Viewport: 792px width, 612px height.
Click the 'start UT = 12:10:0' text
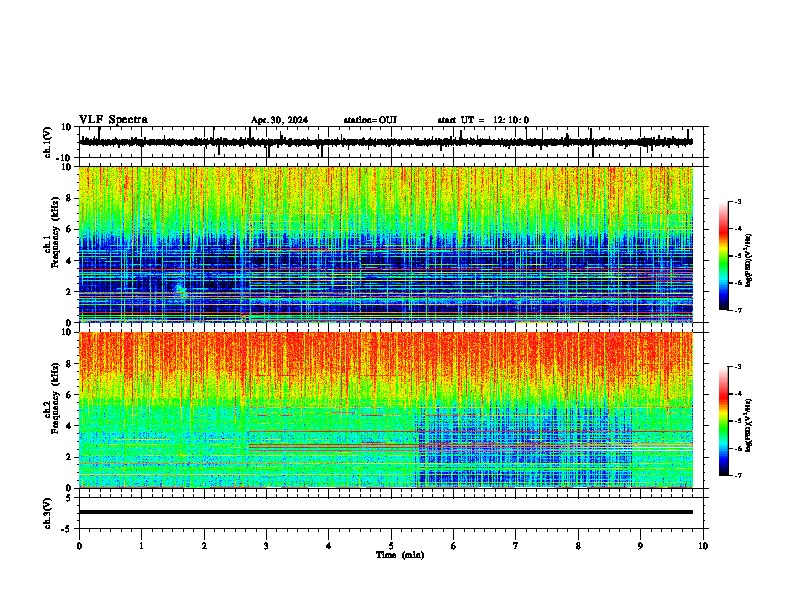coord(483,120)
